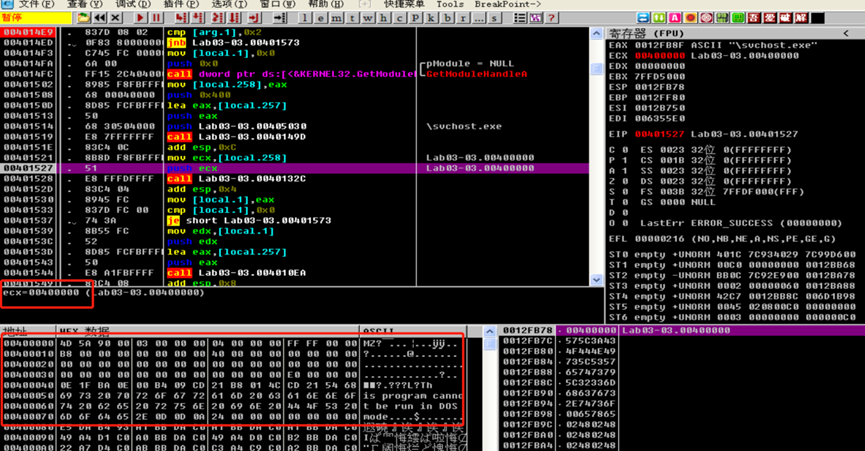Image resolution: width=865 pixels, height=451 pixels.
Task: Click the pink 'A' plugin icon
Action: click(674, 18)
